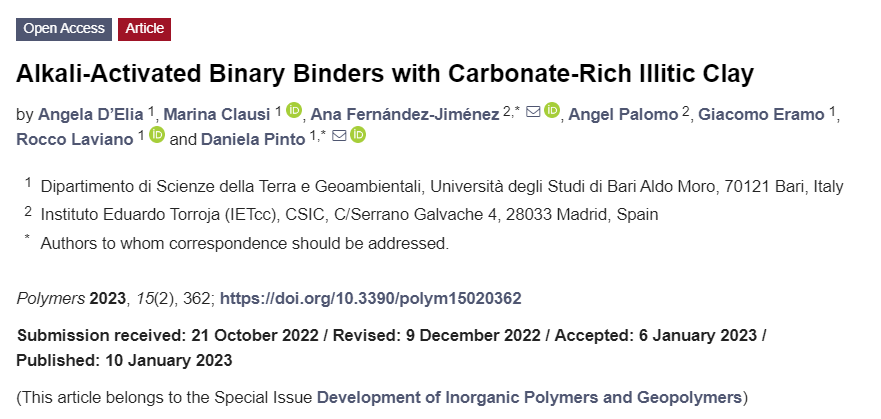Screen dimensions: 881x419
Task: Open Rocco Laviano's ORCID icon
Action: coord(157,135)
